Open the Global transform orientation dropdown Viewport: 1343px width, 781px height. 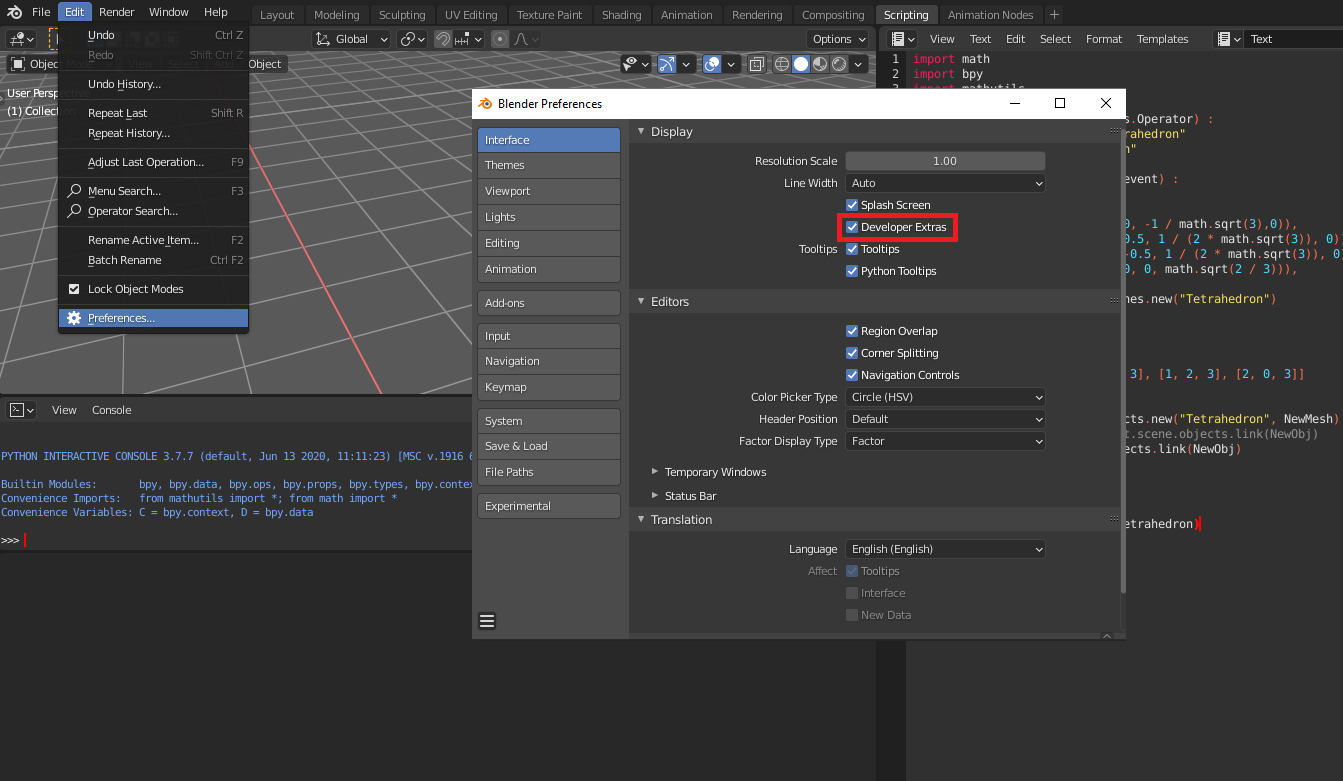pyautogui.click(x=352, y=39)
